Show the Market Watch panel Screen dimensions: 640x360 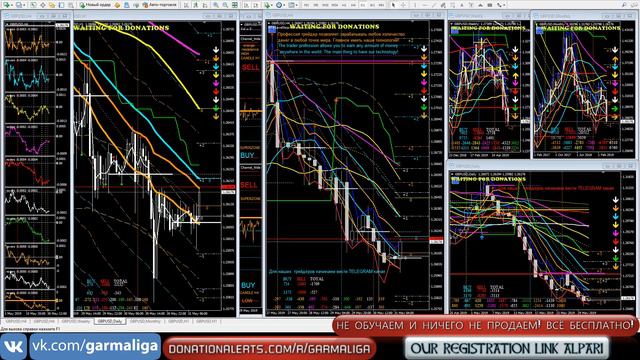pos(33,5)
